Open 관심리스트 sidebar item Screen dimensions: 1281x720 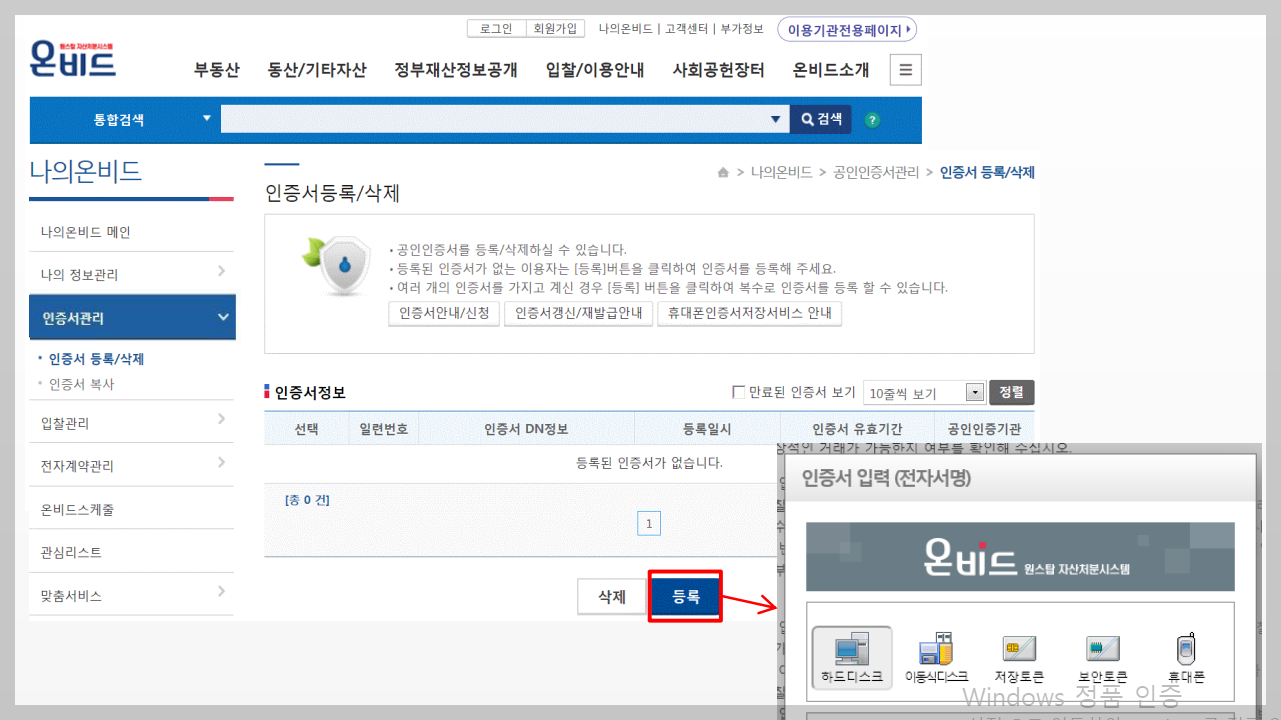click(x=132, y=552)
